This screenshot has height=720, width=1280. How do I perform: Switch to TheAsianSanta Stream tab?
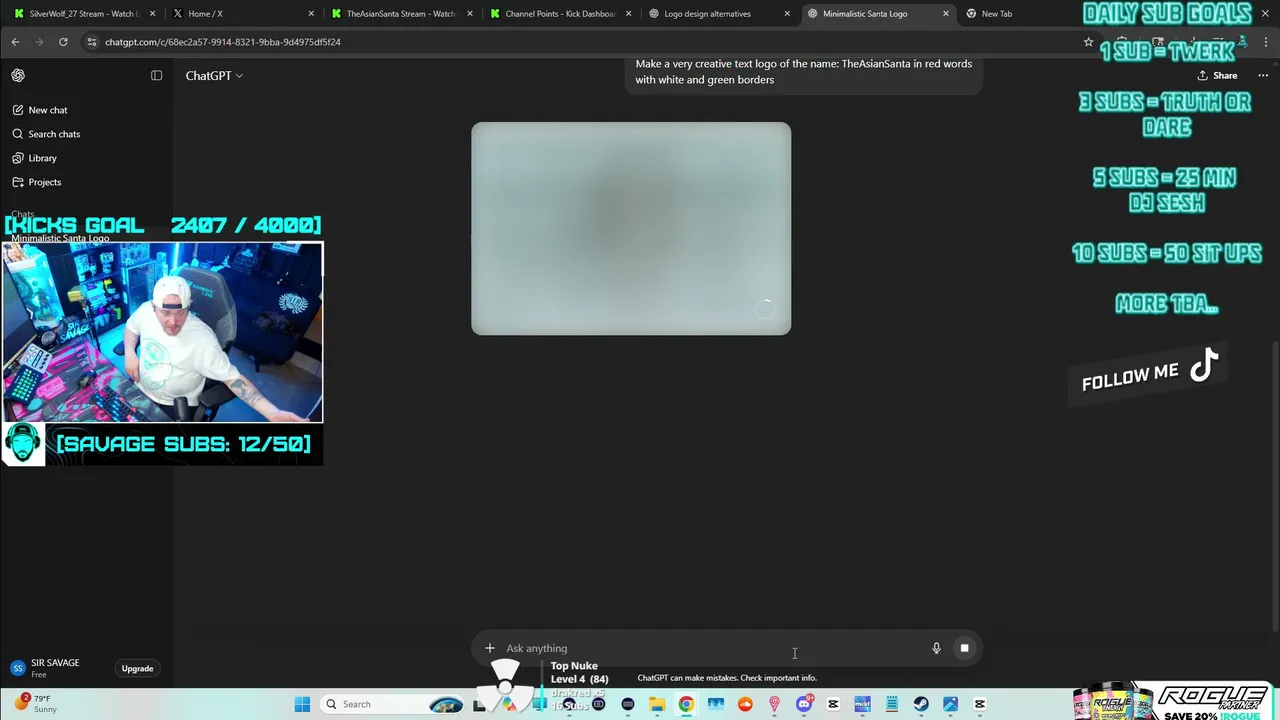(400, 14)
